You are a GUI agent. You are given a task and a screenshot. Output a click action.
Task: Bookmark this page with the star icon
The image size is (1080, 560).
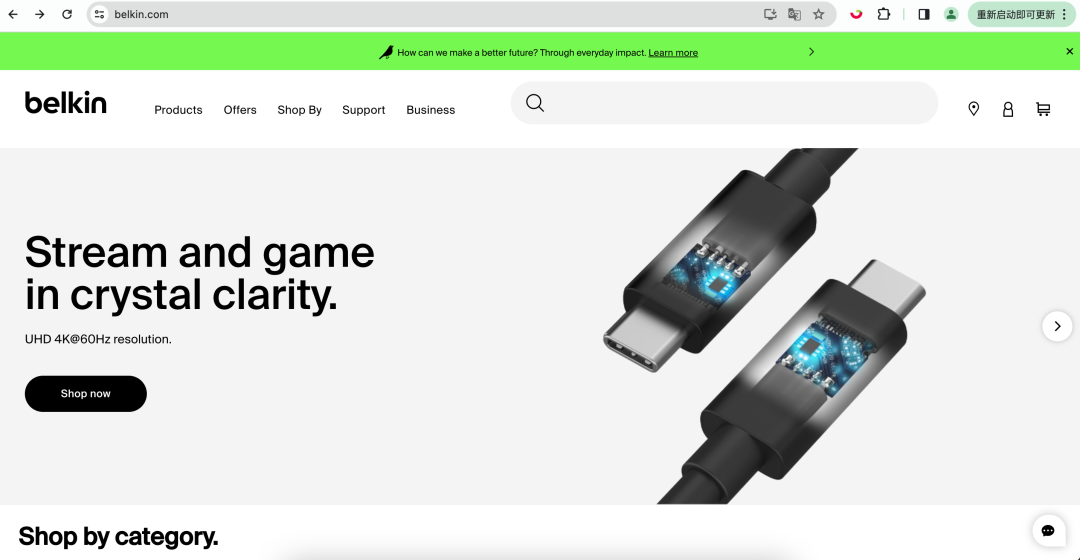[x=818, y=14]
